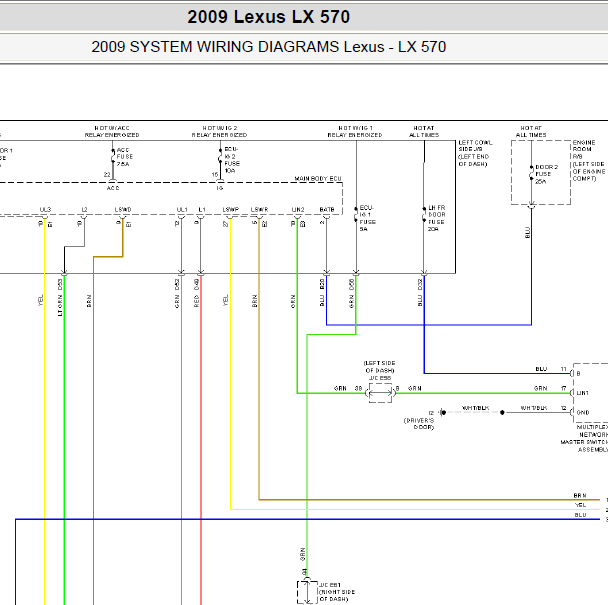Click the 'ECU-IG 2 FUSE 10A' label

coord(232,160)
